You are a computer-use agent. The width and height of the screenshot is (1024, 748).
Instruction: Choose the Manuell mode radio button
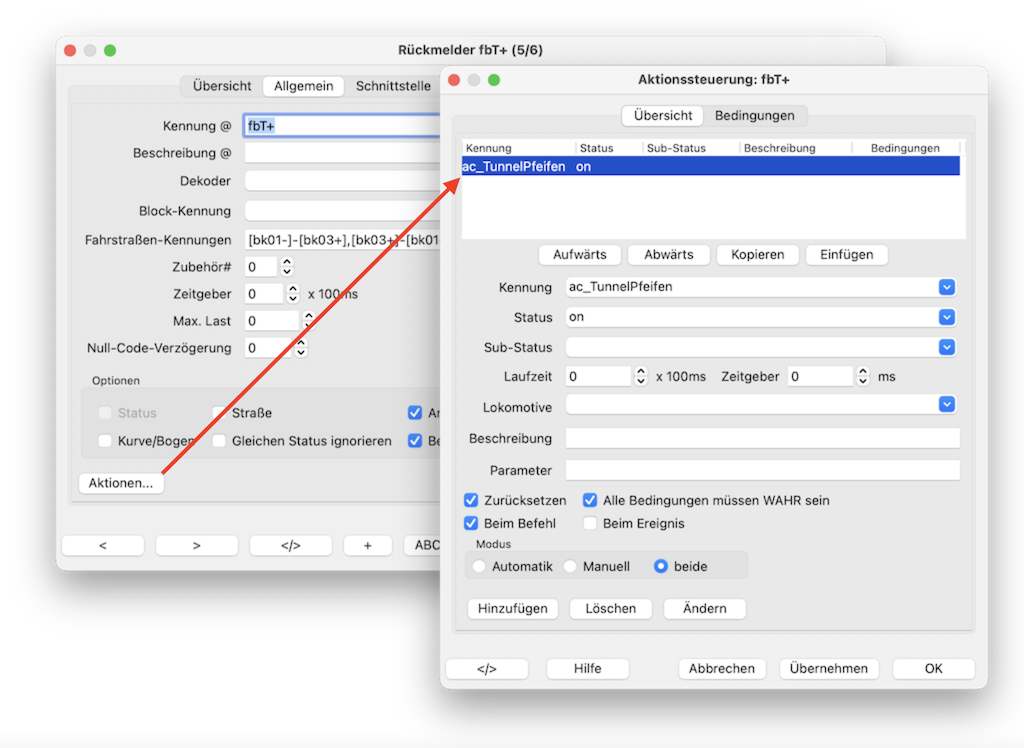pyautogui.click(x=570, y=566)
